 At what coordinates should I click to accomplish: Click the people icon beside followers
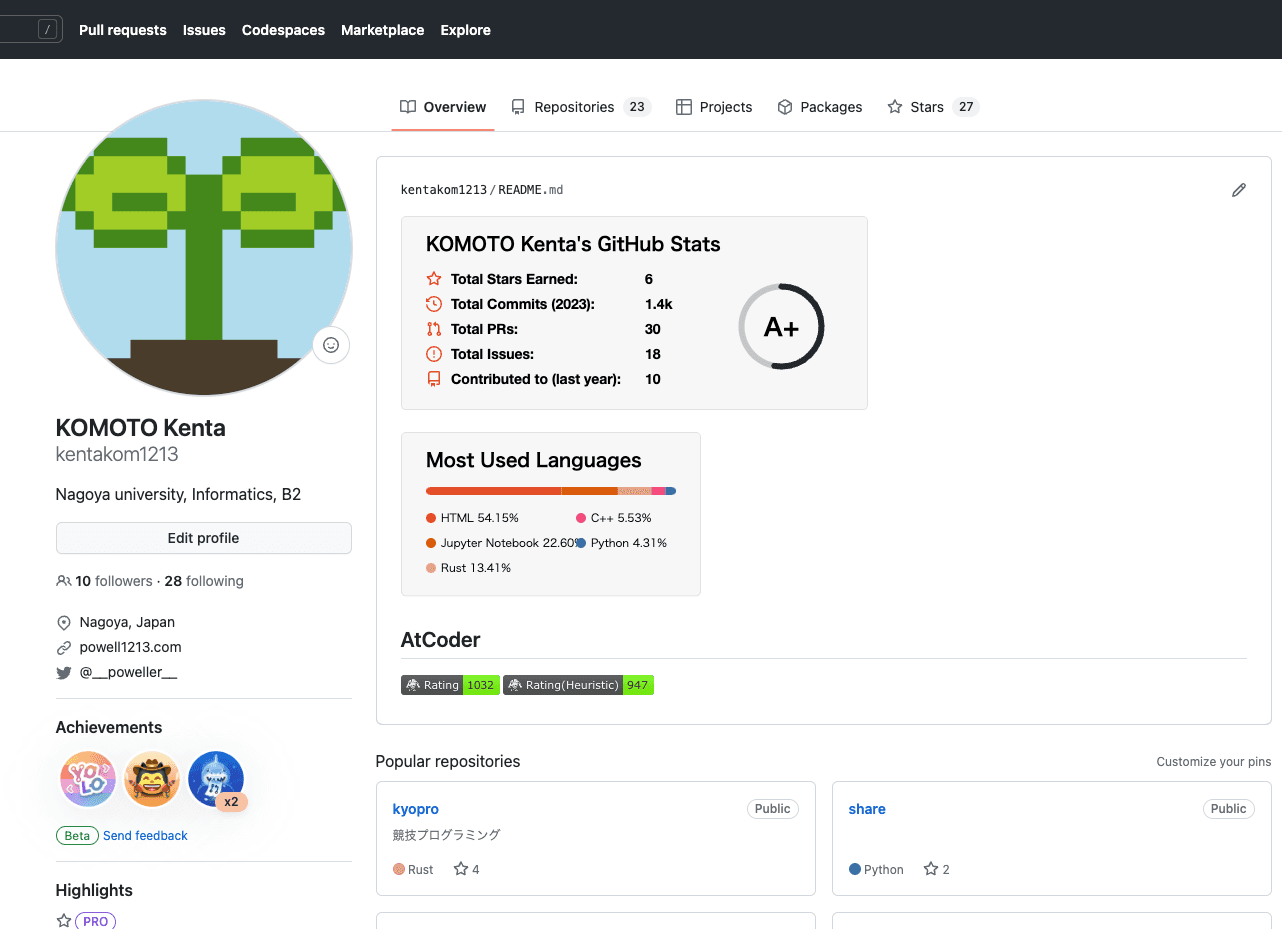tap(64, 581)
